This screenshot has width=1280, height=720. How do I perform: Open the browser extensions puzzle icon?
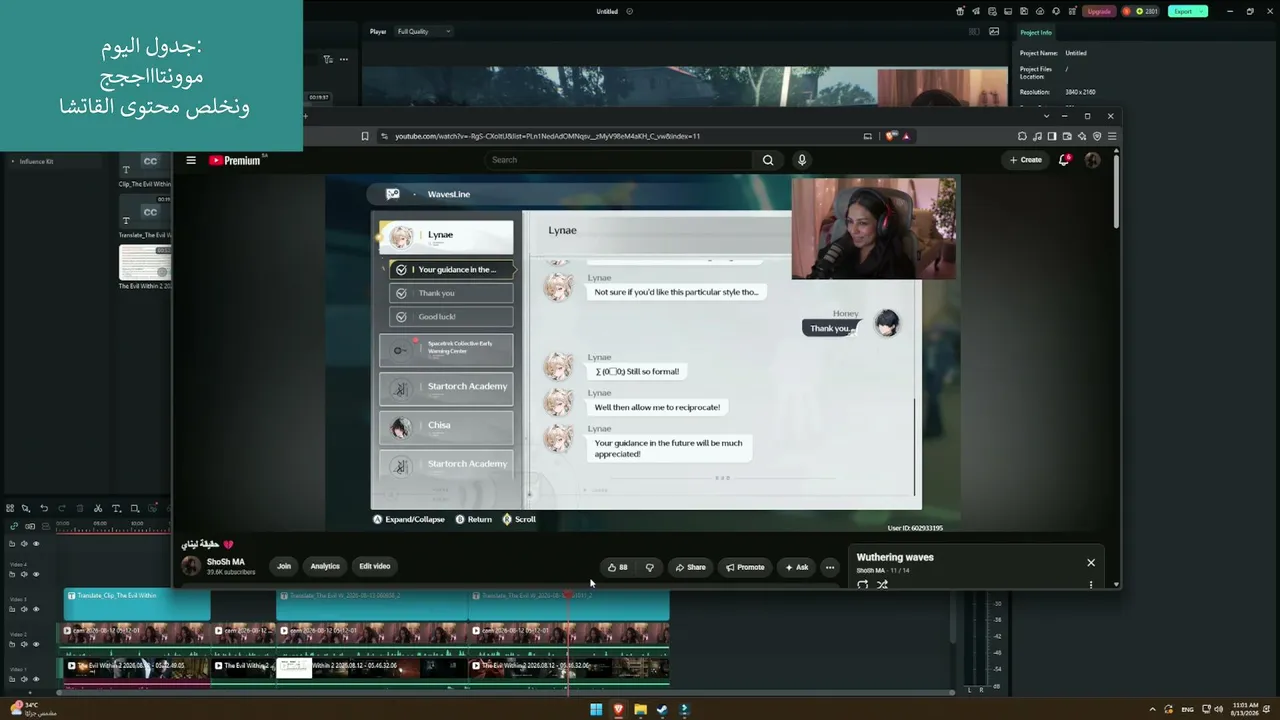pyautogui.click(x=1022, y=136)
